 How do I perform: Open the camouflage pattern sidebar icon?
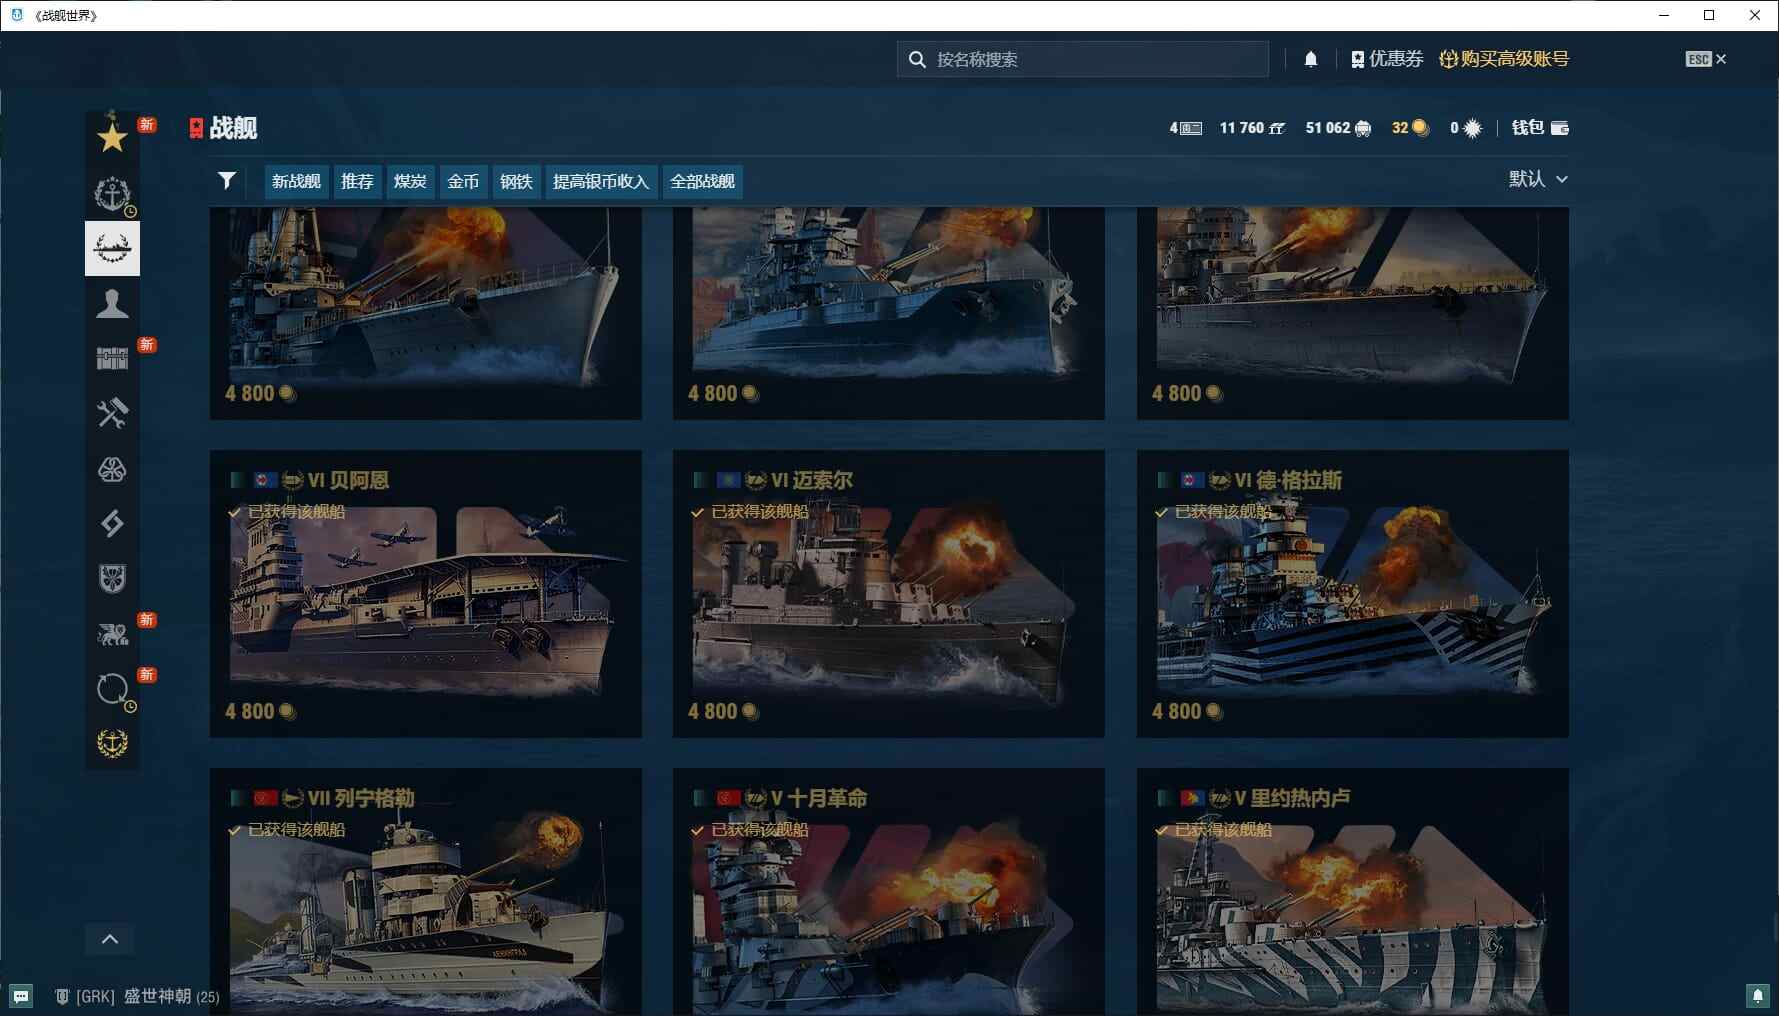coord(112,468)
